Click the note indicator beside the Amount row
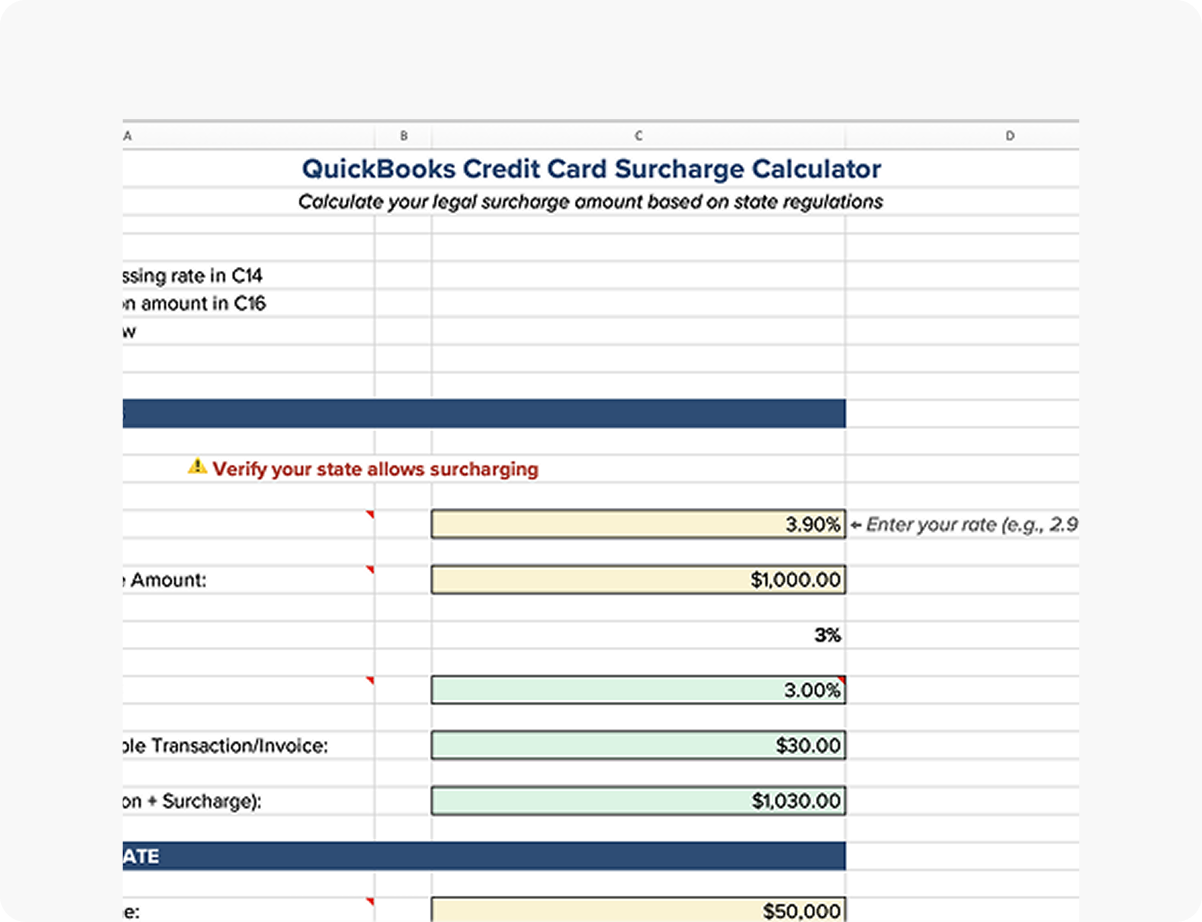 coord(371,571)
